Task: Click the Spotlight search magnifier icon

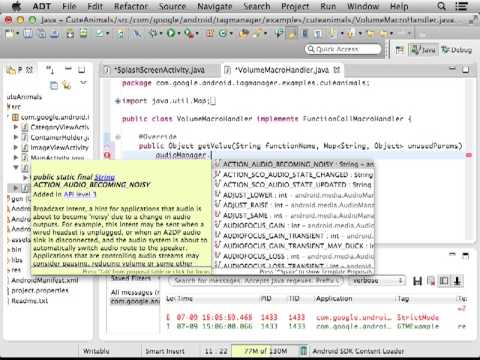Action: [441, 6]
